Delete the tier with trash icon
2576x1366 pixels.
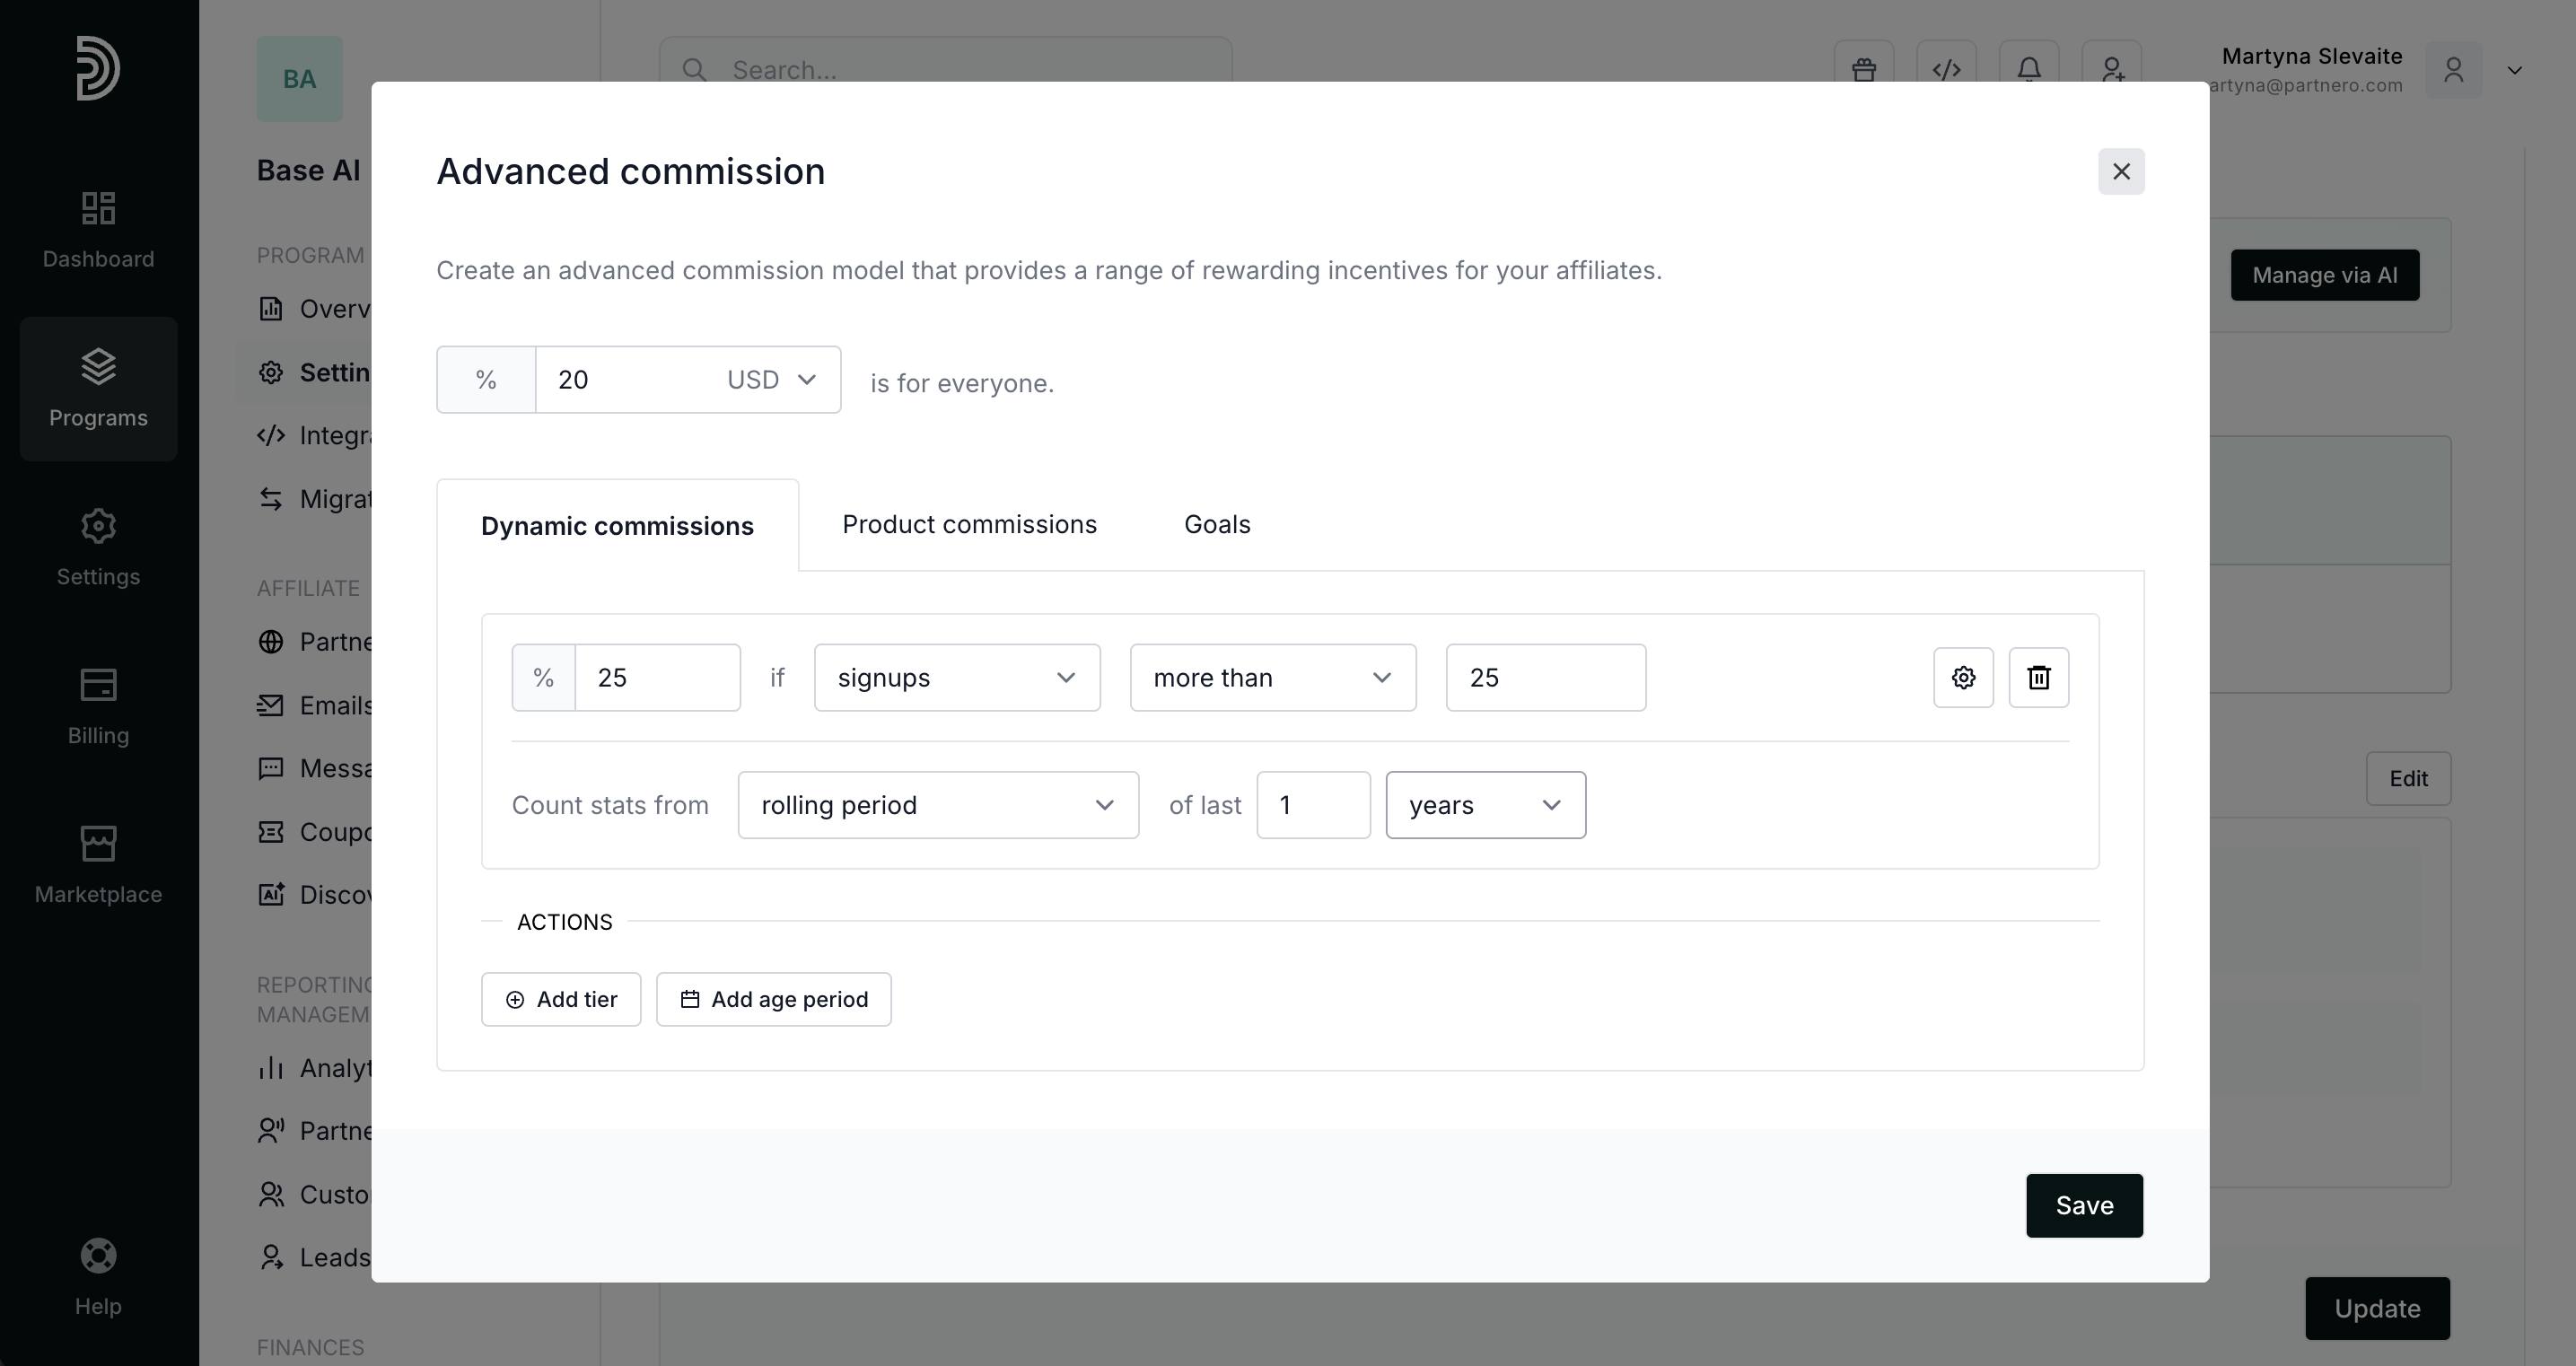pyautogui.click(x=2038, y=678)
